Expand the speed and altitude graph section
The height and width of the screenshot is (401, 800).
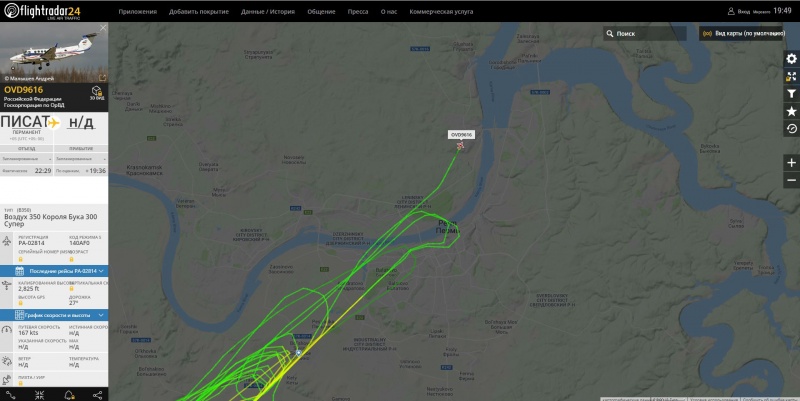coord(54,315)
